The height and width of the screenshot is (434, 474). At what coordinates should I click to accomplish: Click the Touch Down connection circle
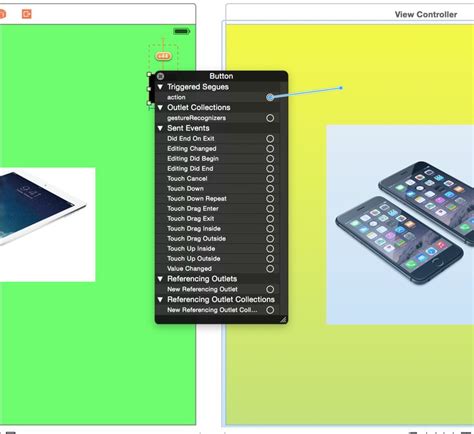pos(270,189)
